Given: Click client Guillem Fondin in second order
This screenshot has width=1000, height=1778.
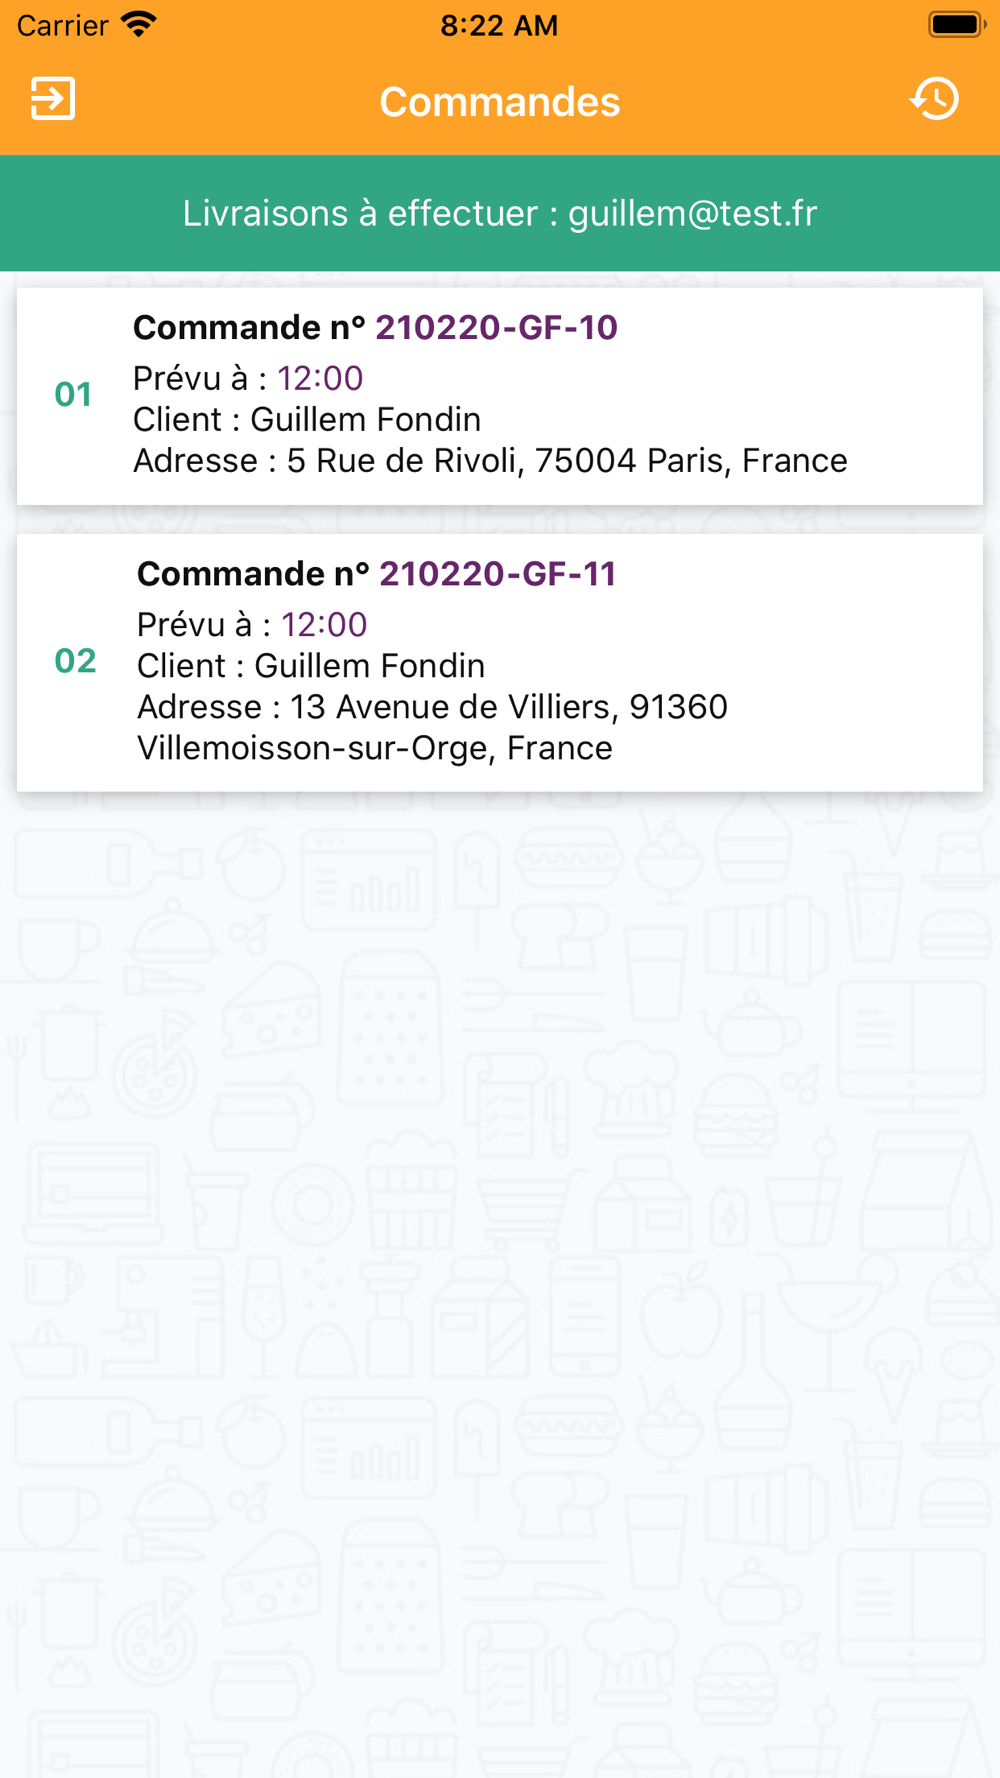Looking at the screenshot, I should pos(369,666).
